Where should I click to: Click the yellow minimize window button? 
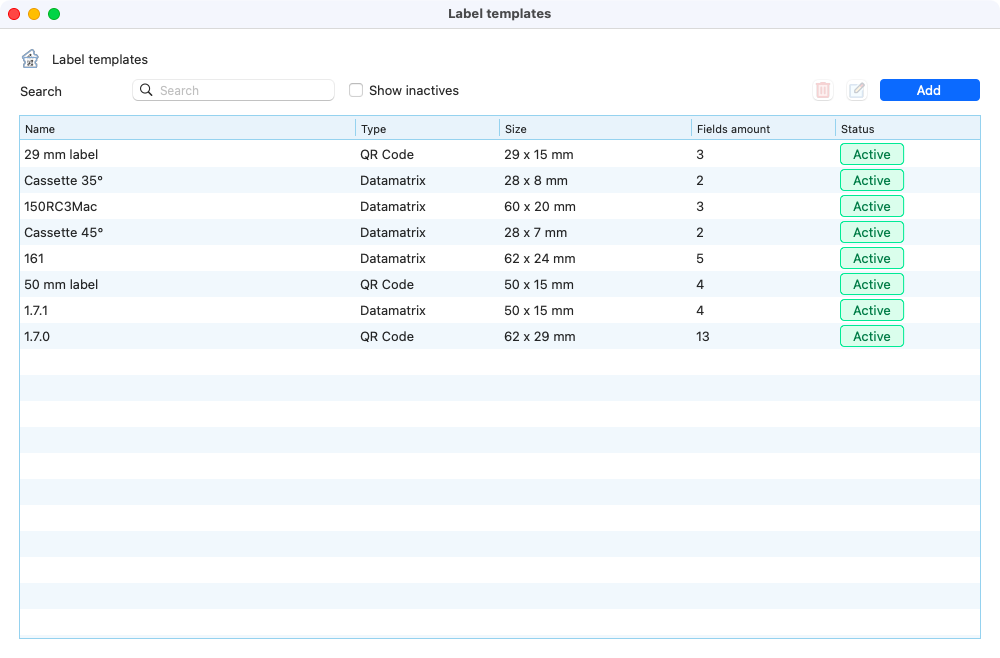(34, 14)
